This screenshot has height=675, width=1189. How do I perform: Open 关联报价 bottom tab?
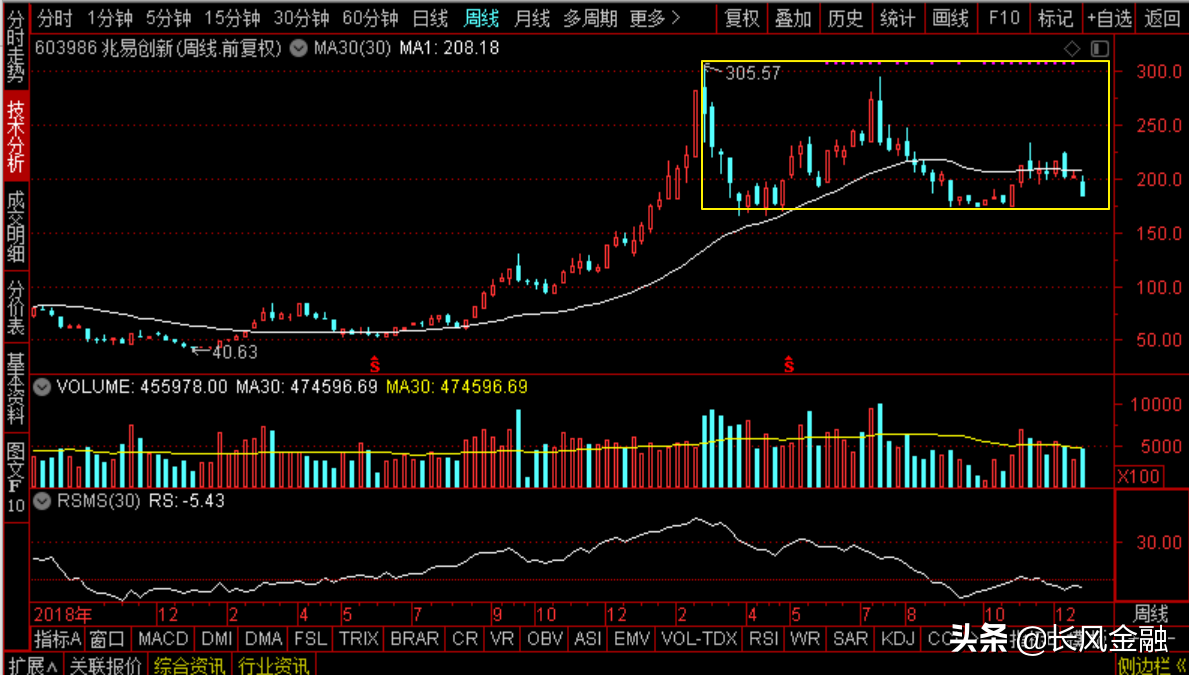[x=105, y=666]
